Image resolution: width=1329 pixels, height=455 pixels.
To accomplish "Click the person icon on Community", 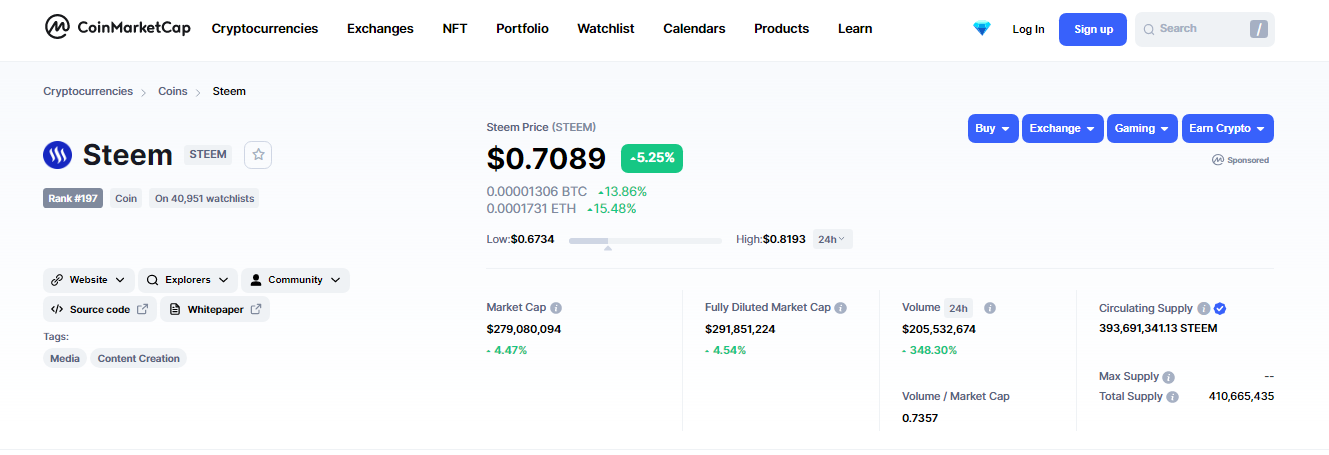I will (256, 280).
